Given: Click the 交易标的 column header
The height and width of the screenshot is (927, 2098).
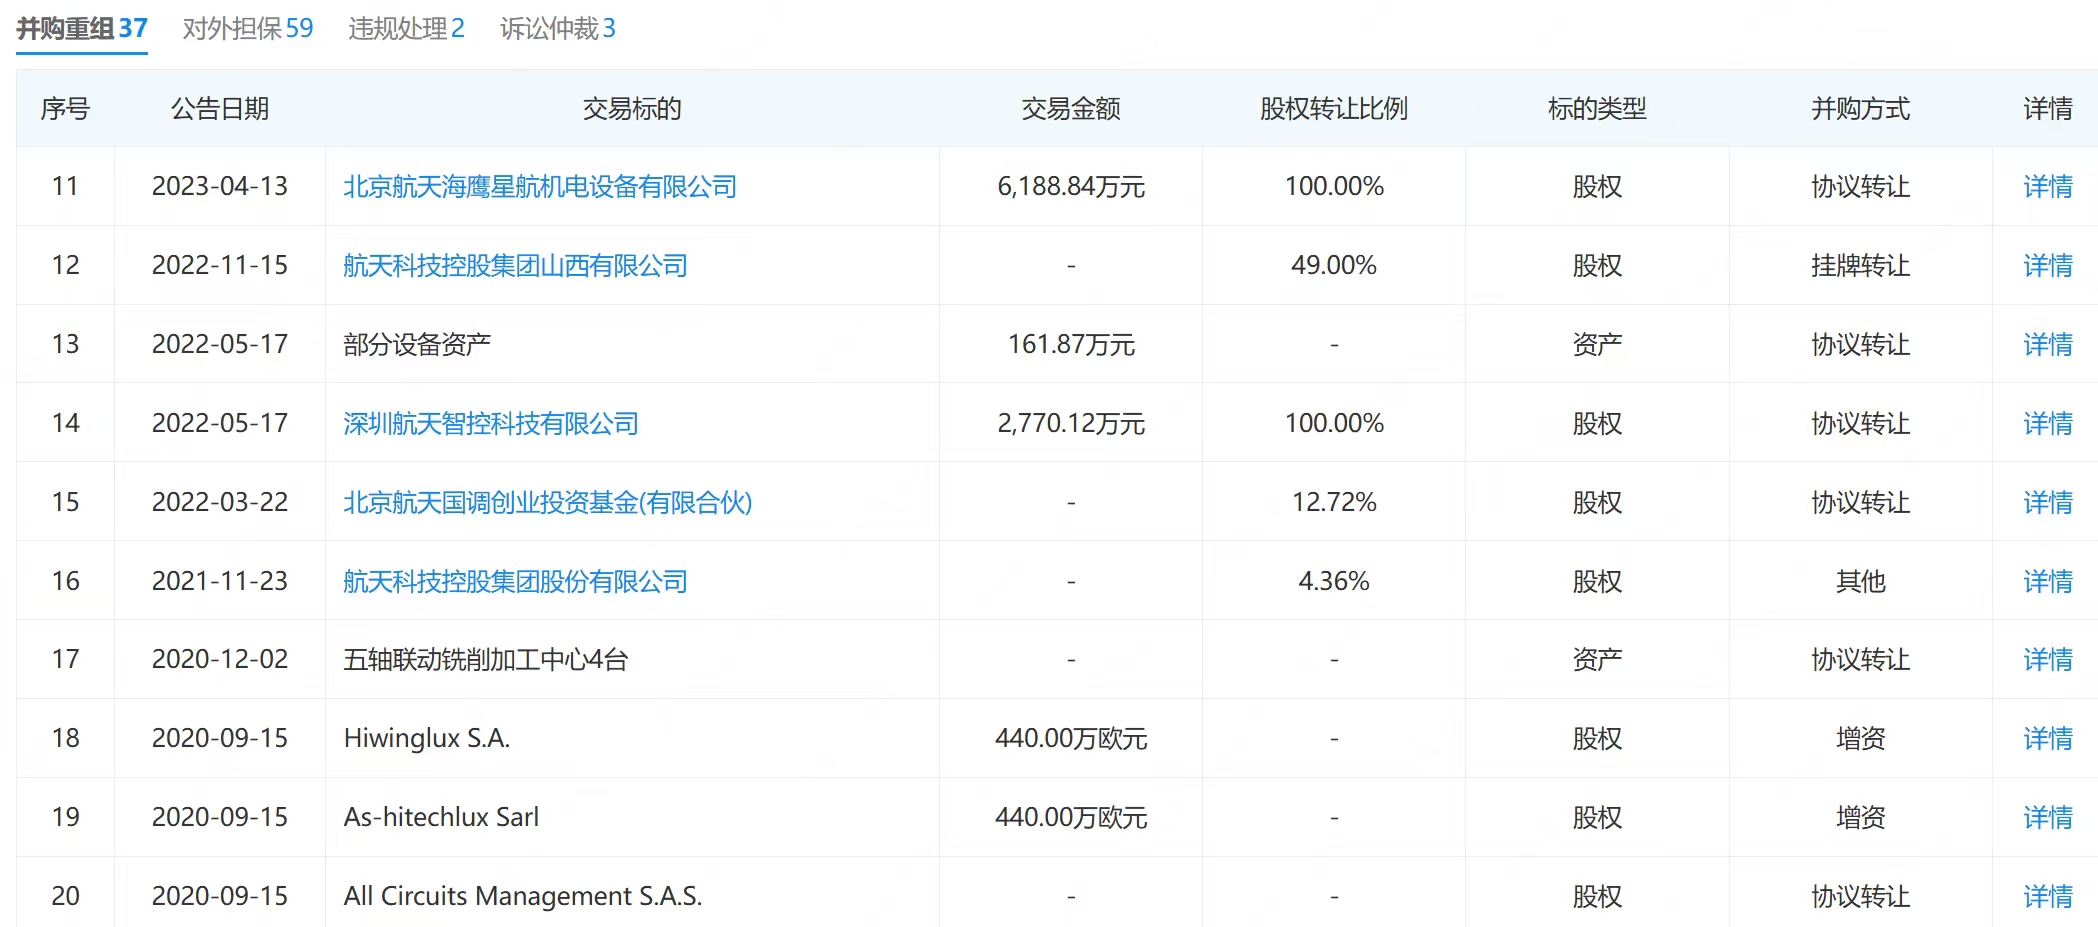Looking at the screenshot, I should pos(632,109).
